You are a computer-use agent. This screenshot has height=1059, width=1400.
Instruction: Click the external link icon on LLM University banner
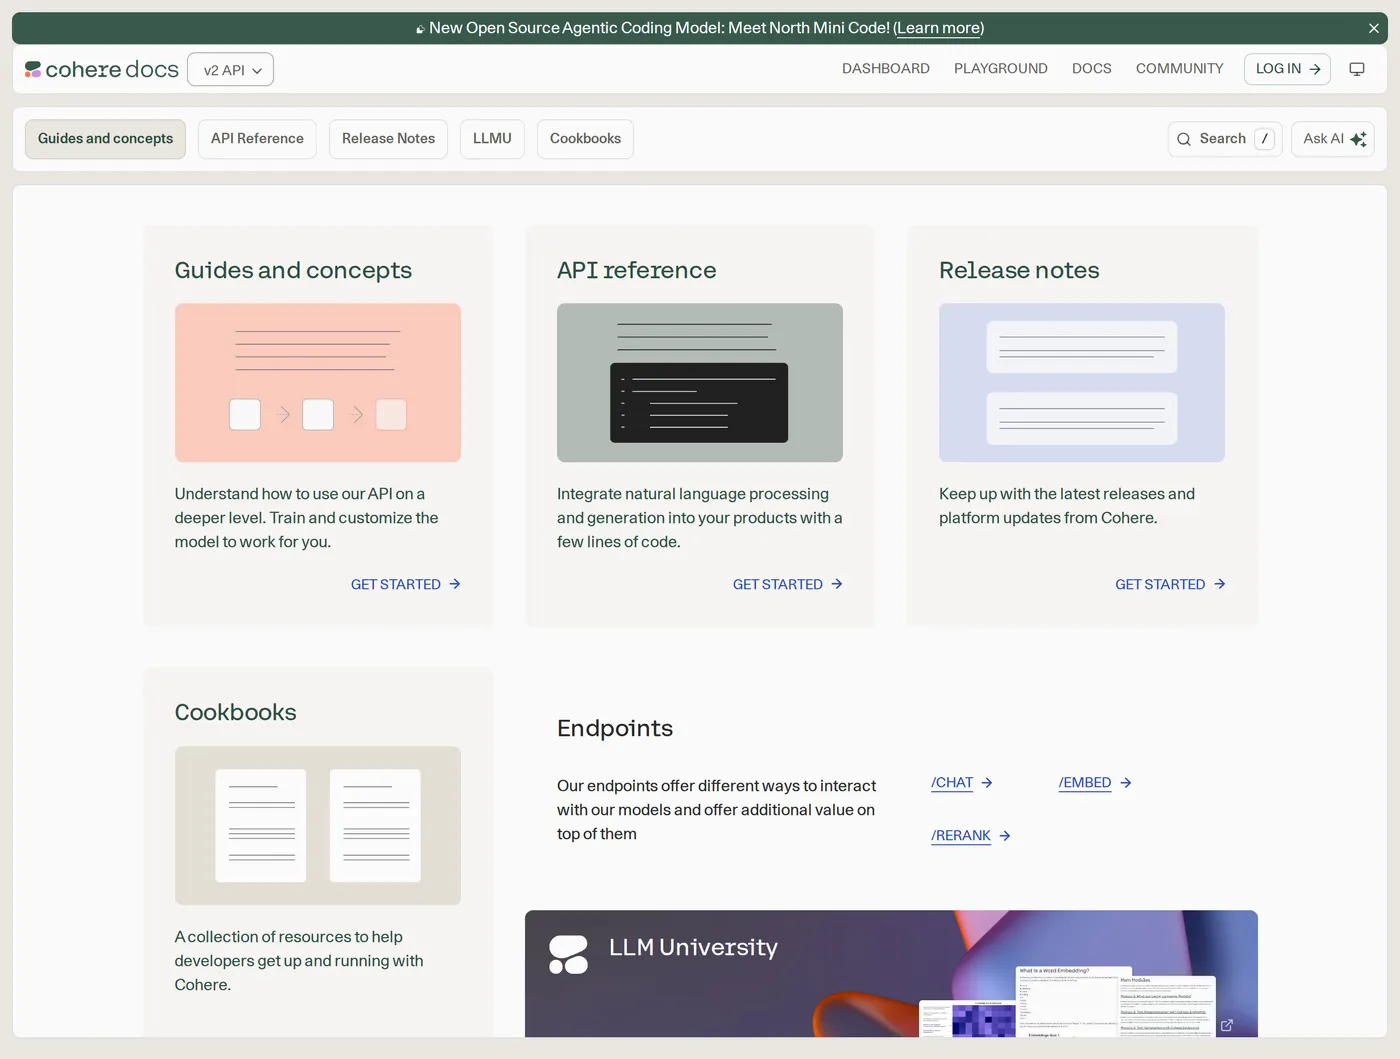pyautogui.click(x=1227, y=1025)
